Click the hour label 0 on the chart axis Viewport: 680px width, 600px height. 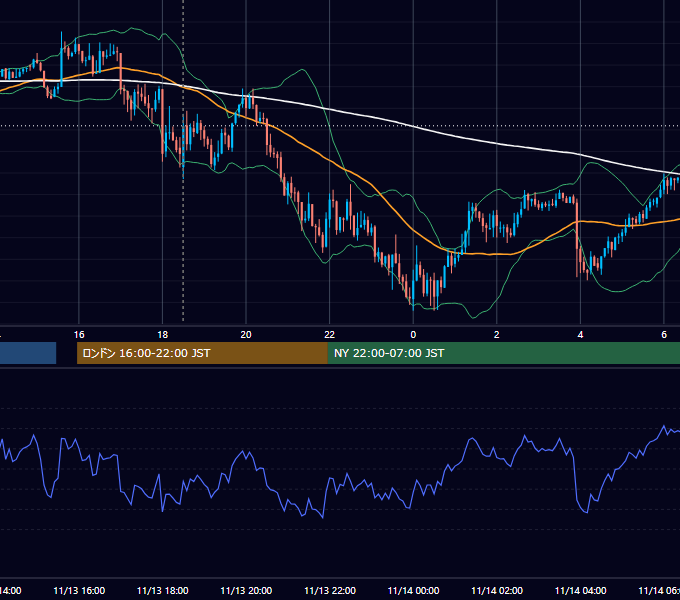pyautogui.click(x=413, y=335)
